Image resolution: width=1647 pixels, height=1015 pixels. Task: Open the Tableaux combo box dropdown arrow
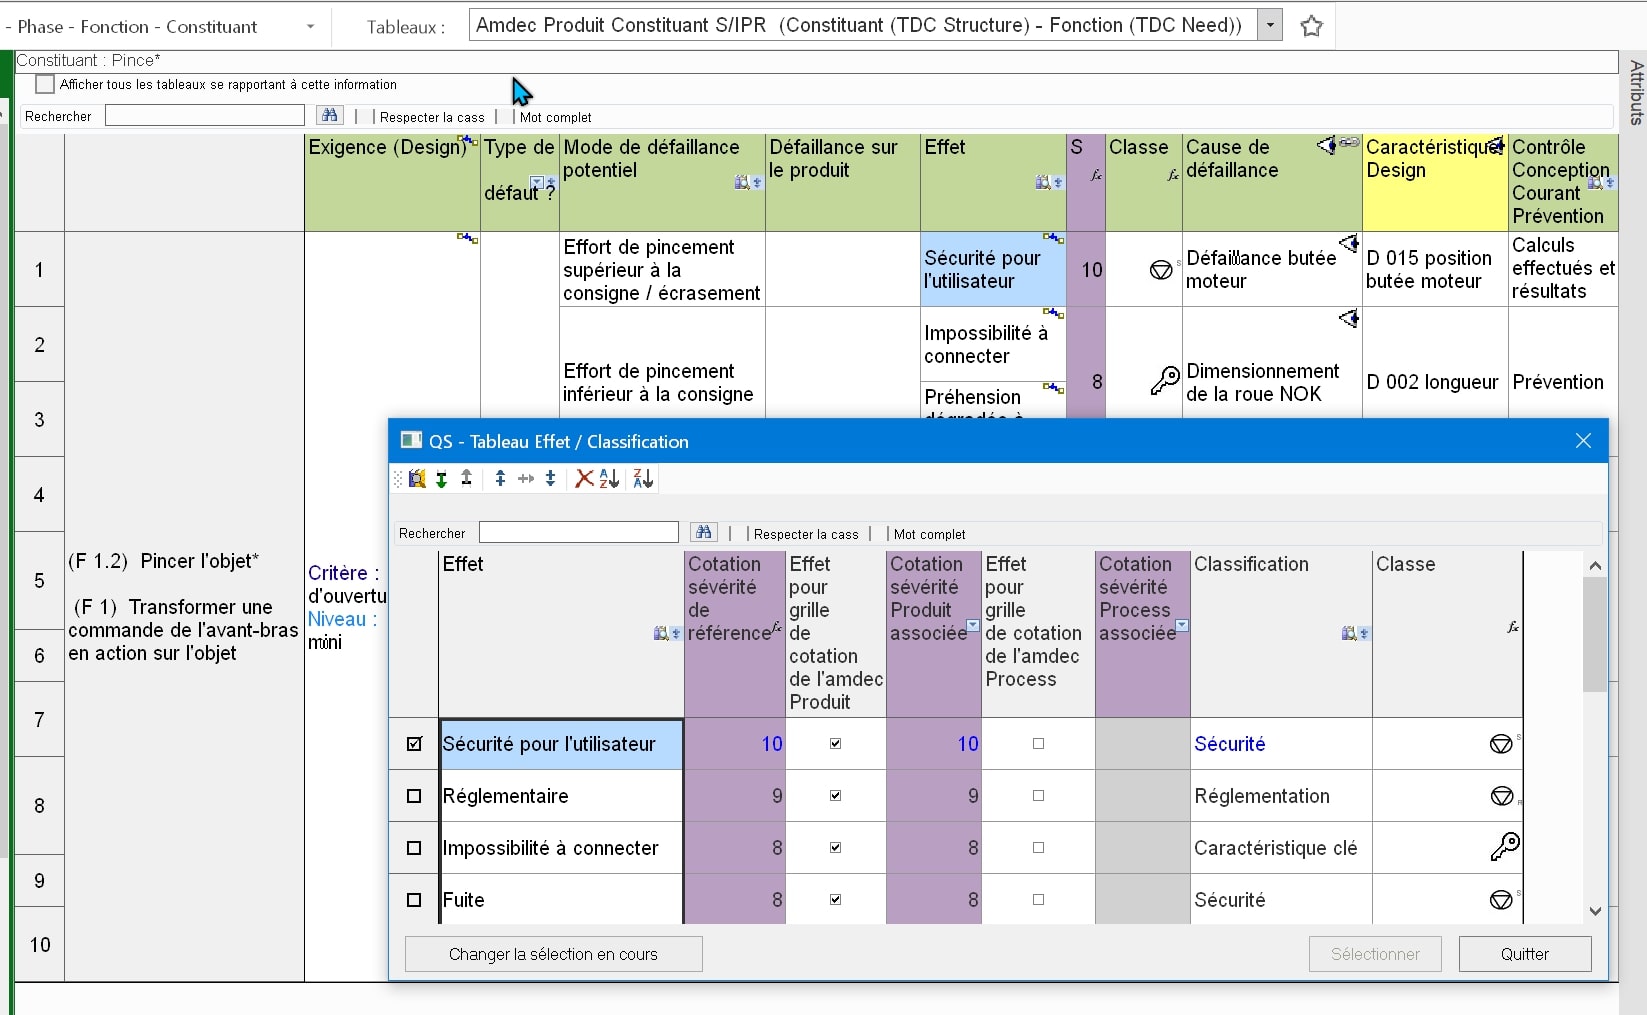coord(1270,26)
